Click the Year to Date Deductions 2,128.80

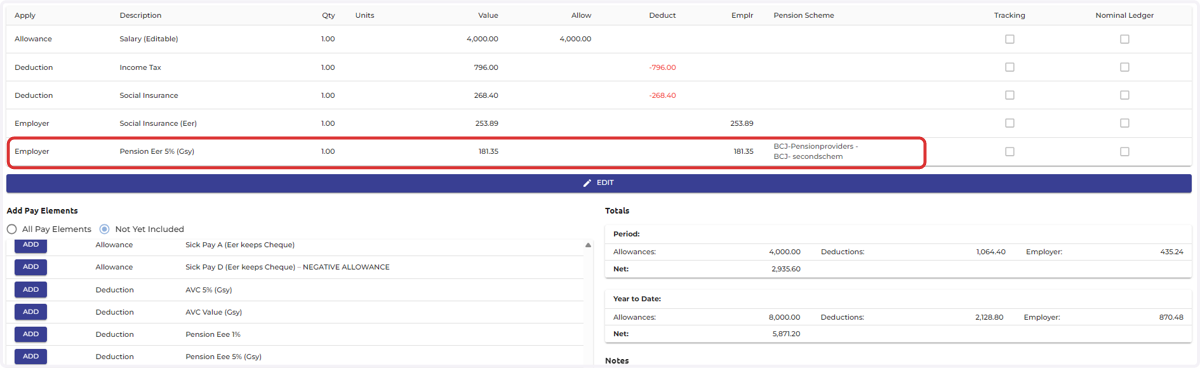point(990,317)
